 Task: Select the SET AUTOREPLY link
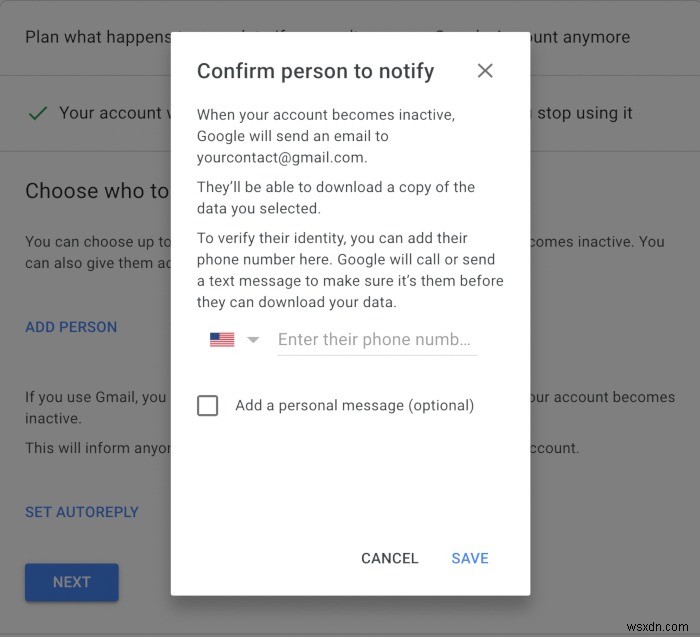(82, 512)
